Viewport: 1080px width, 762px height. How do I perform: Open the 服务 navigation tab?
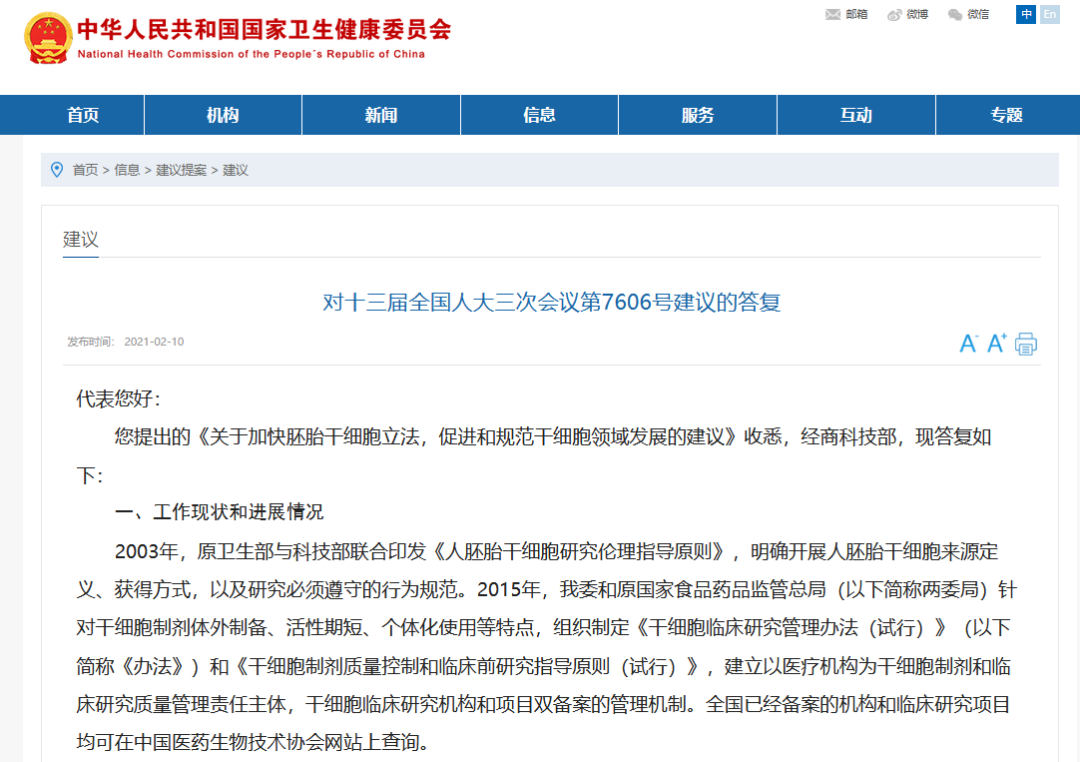[x=698, y=115]
